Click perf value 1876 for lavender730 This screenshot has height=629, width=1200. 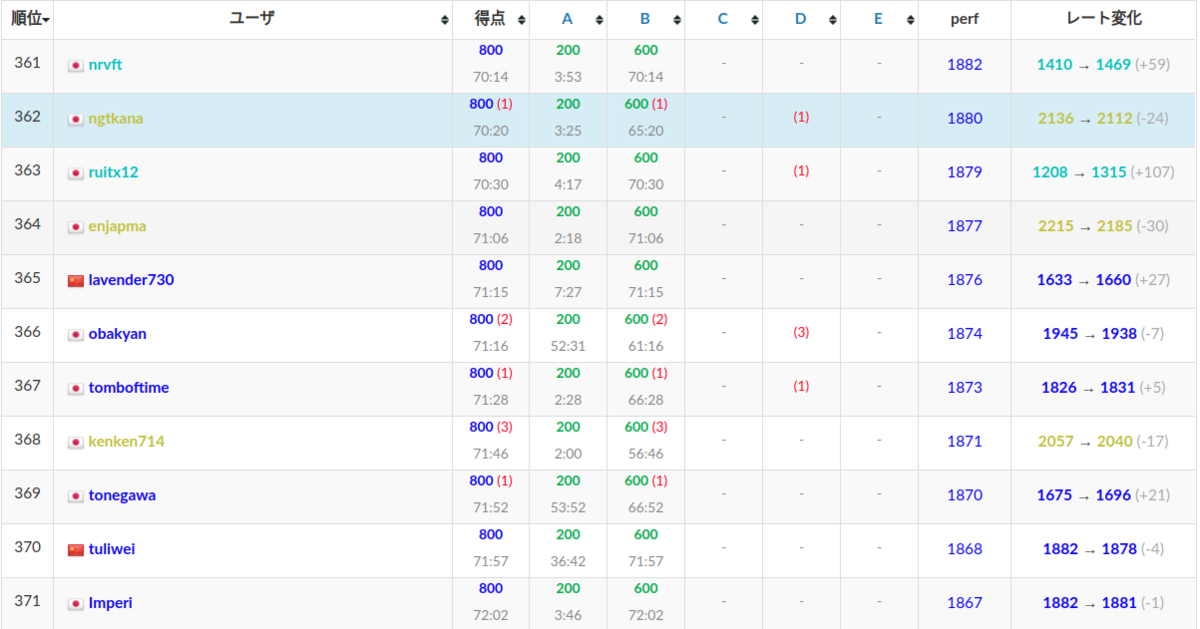(x=964, y=280)
